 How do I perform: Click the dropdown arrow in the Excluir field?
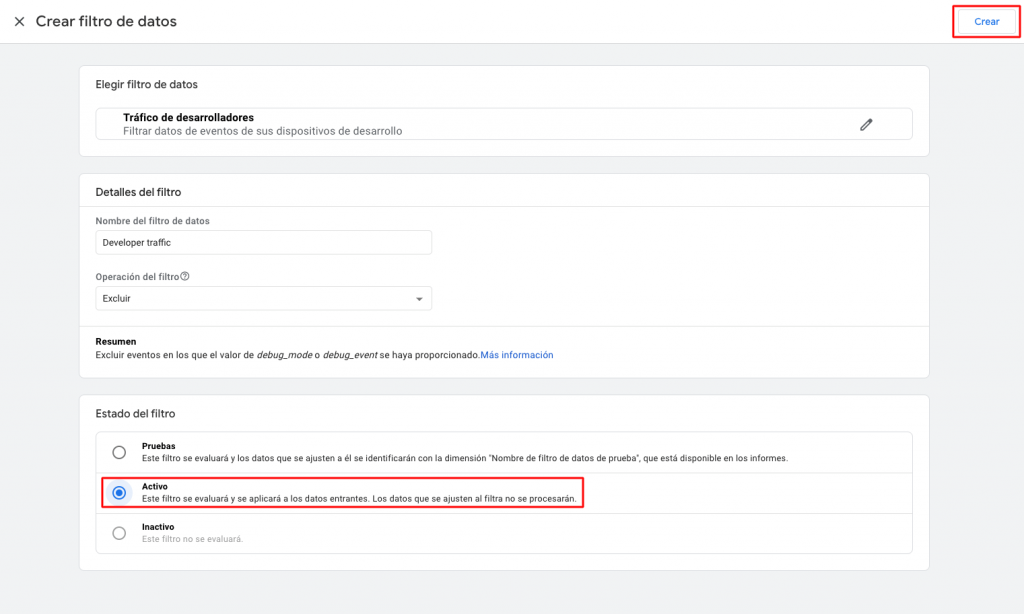tap(419, 299)
